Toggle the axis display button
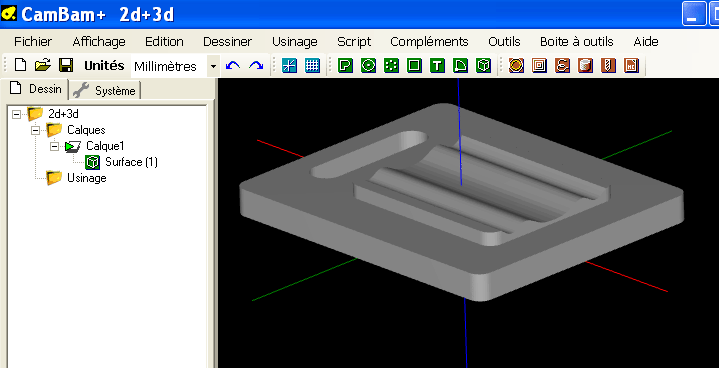Image resolution: width=719 pixels, height=368 pixels. coord(289,66)
